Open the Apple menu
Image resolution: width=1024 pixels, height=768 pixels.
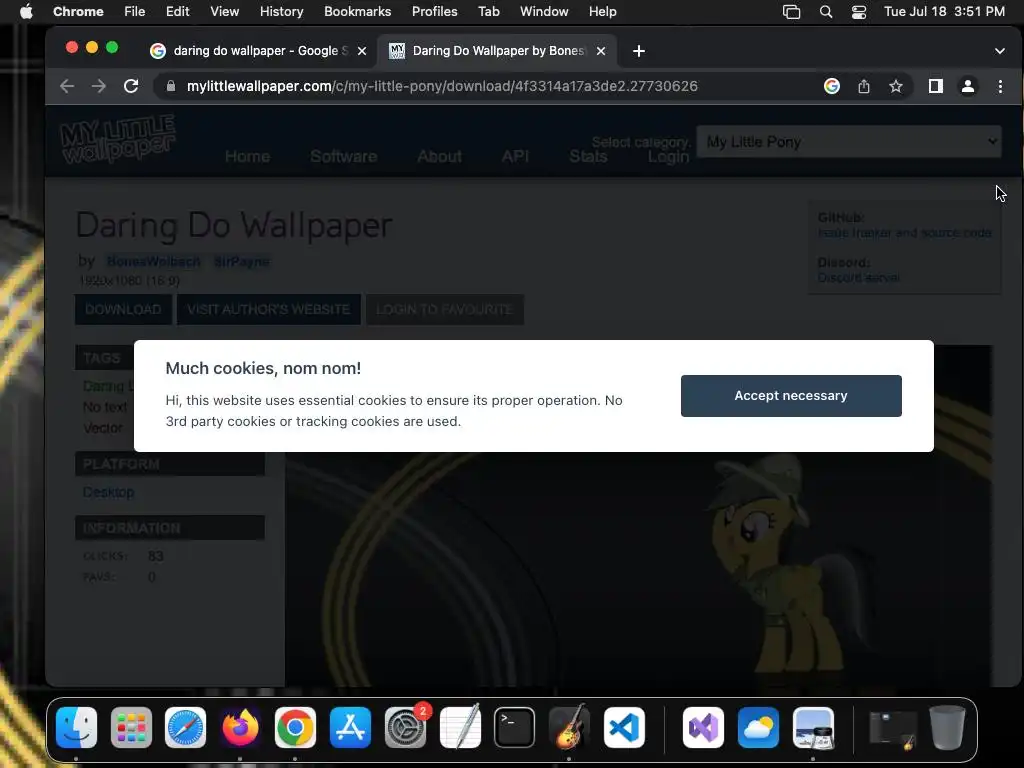pos(26,12)
